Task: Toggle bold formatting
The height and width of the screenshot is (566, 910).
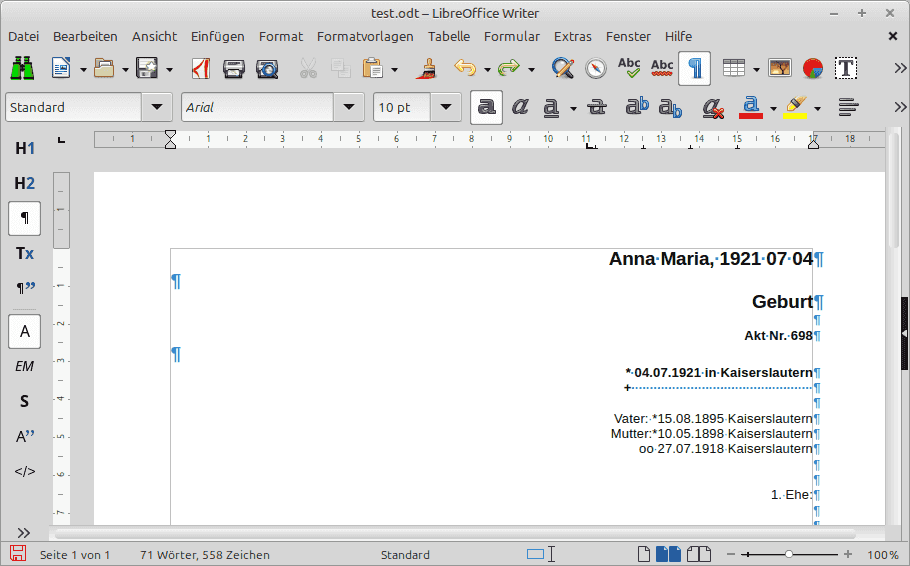Action: [487, 107]
